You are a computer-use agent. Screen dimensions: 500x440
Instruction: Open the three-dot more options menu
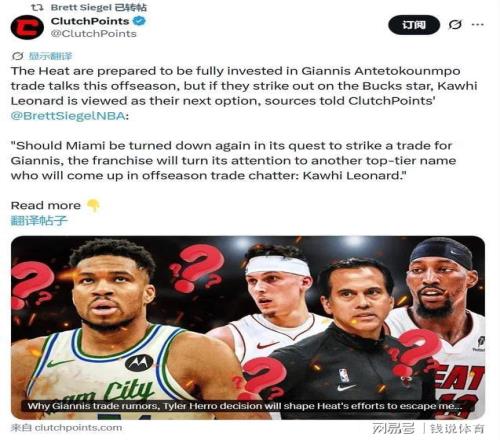pos(477,24)
